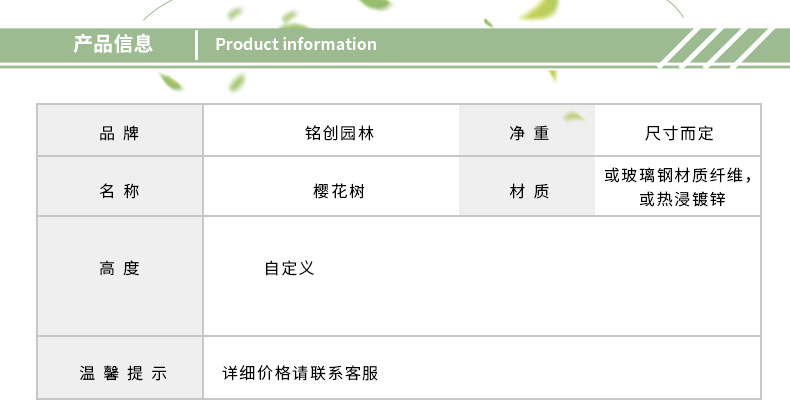Click the white vertical divider in header
Screen dimensions: 790x414
(x=198, y=45)
